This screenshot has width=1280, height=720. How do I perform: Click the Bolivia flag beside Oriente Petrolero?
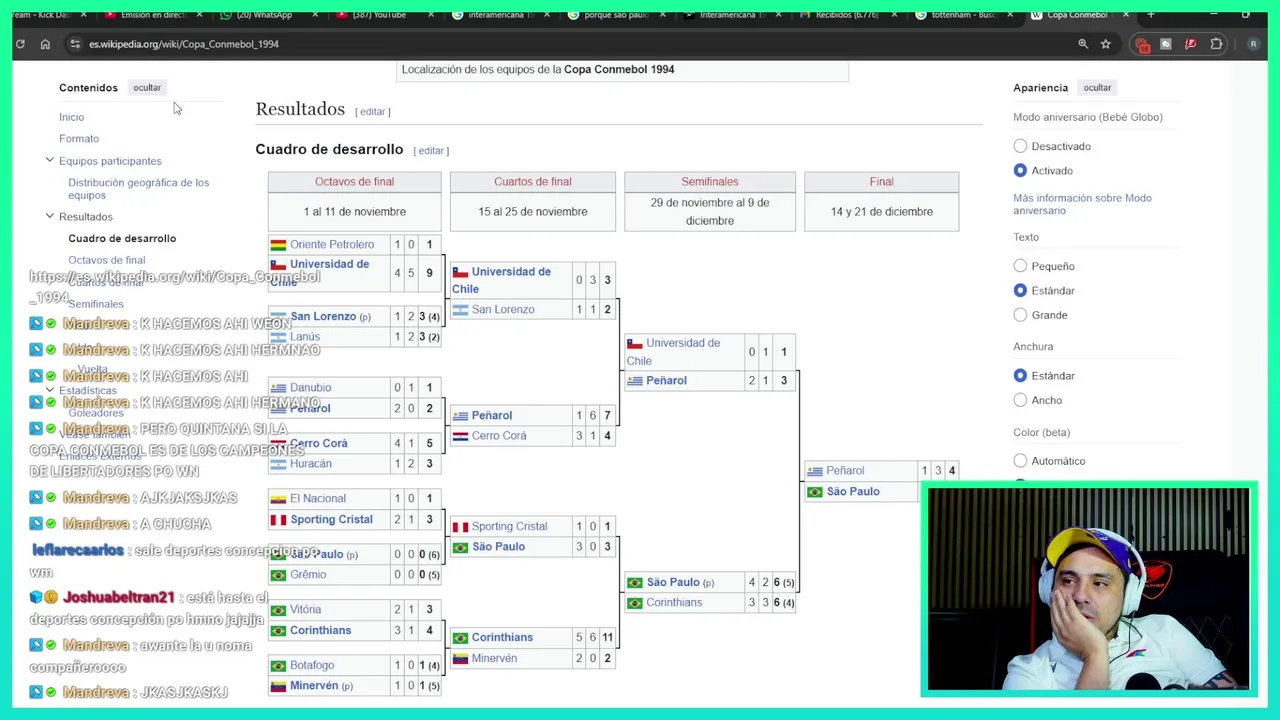coord(278,245)
